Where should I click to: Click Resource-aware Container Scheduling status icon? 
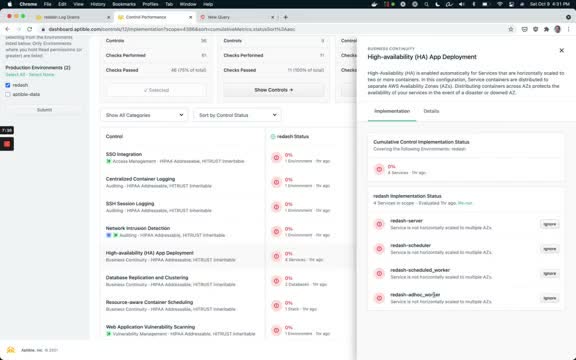276,306
